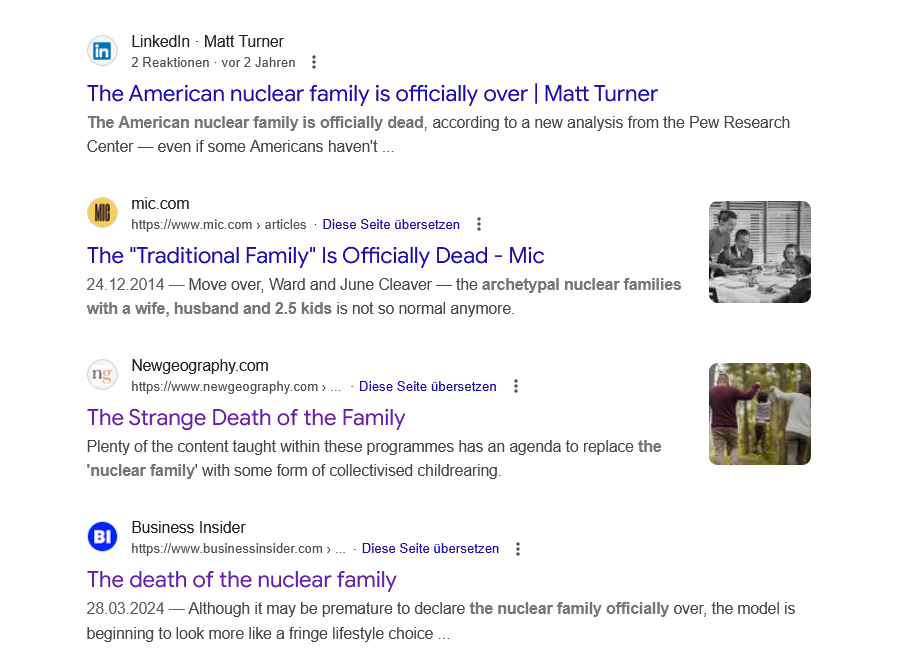Screen dimensions: 899x672
Task: Click the snippet mentioning 'Ward and June Cleaver'
Action: [x=384, y=296]
